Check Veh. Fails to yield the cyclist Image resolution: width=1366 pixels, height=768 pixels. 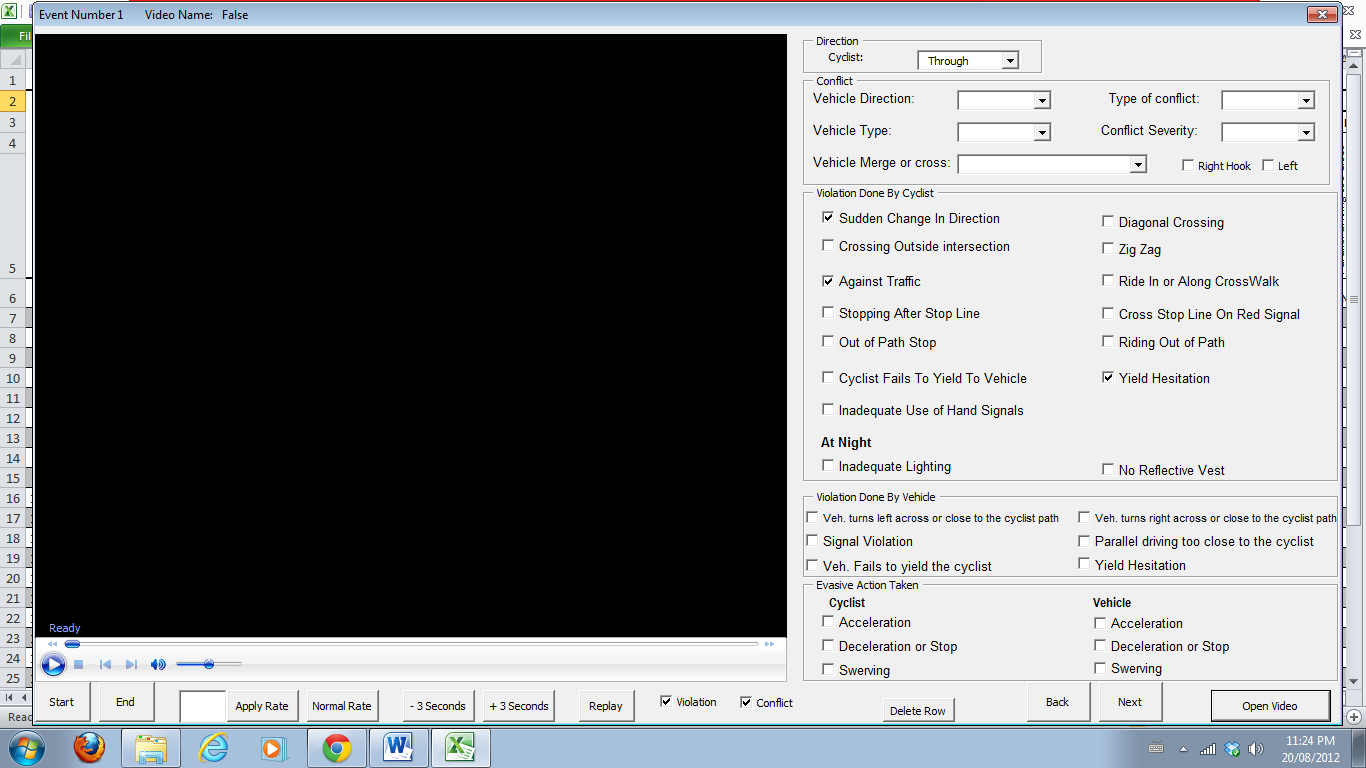coord(812,565)
